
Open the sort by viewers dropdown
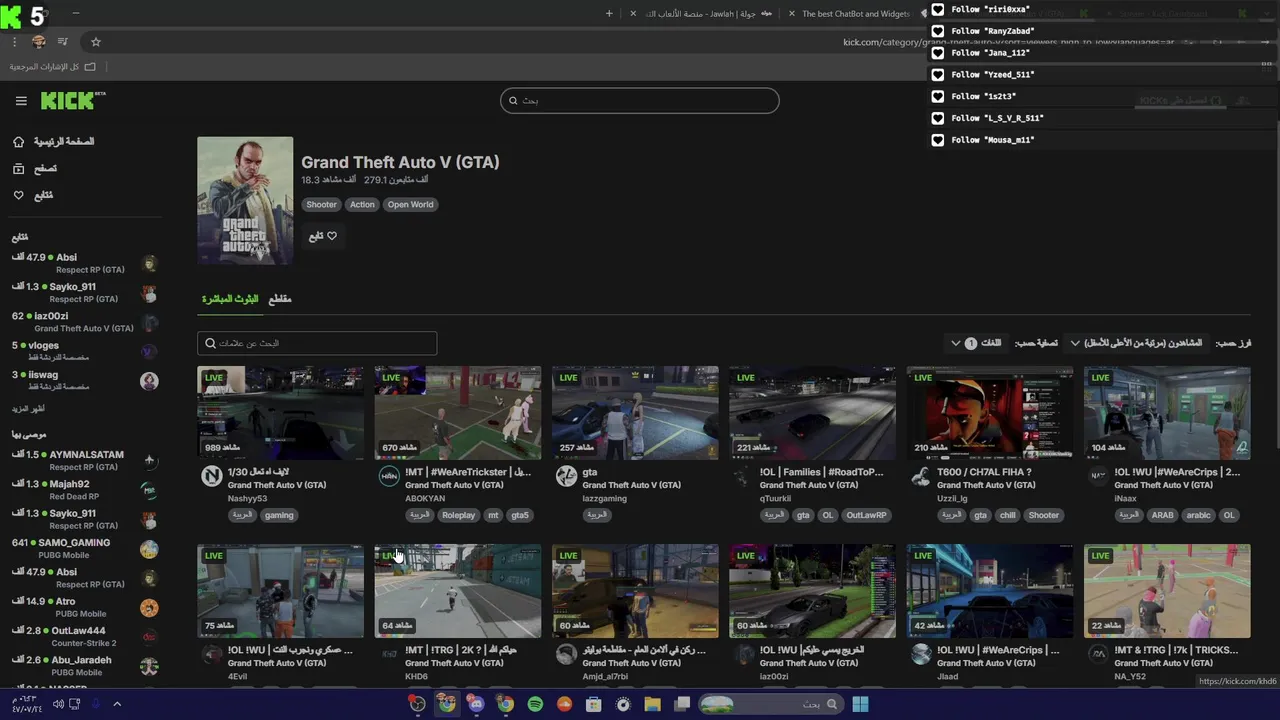click(x=1136, y=343)
